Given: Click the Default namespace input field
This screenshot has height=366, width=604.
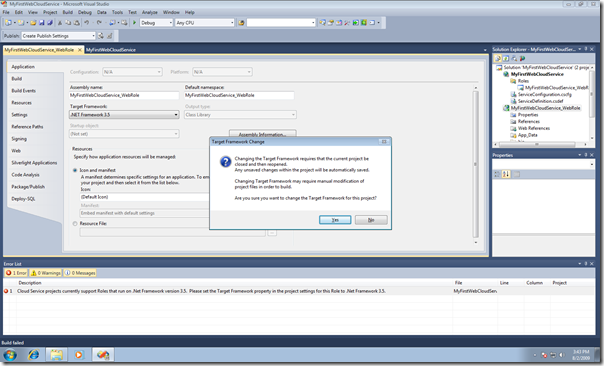Looking at the screenshot, I should point(239,95).
